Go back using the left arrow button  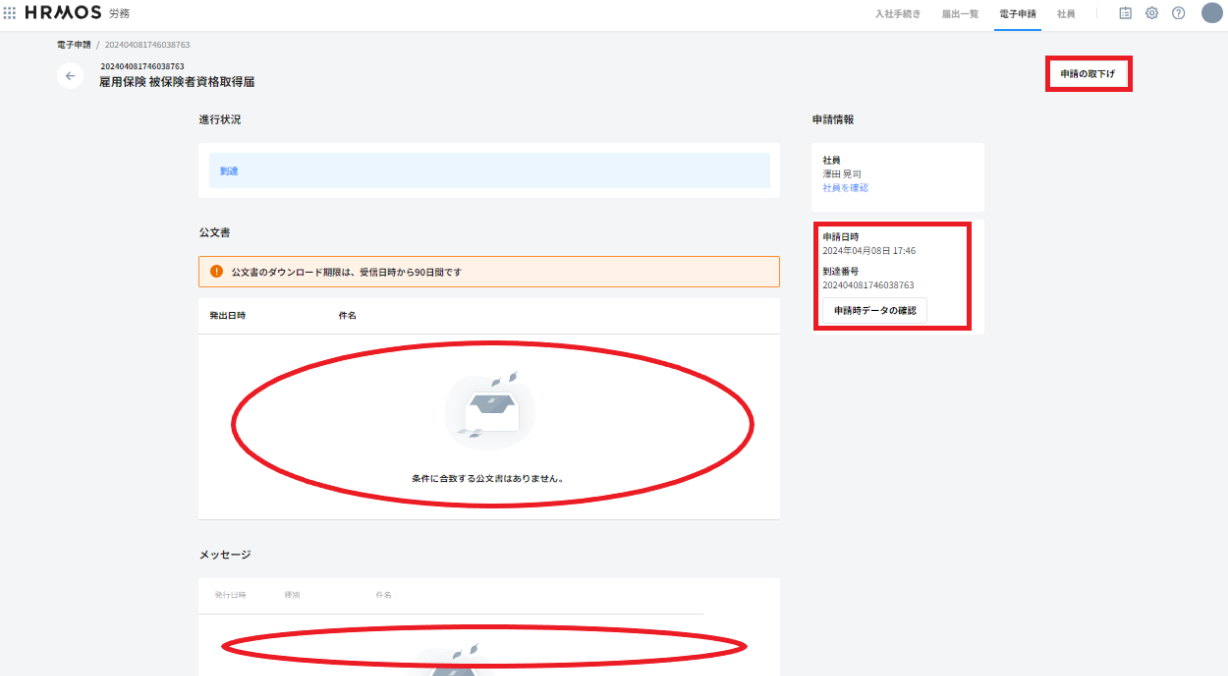tap(70, 76)
